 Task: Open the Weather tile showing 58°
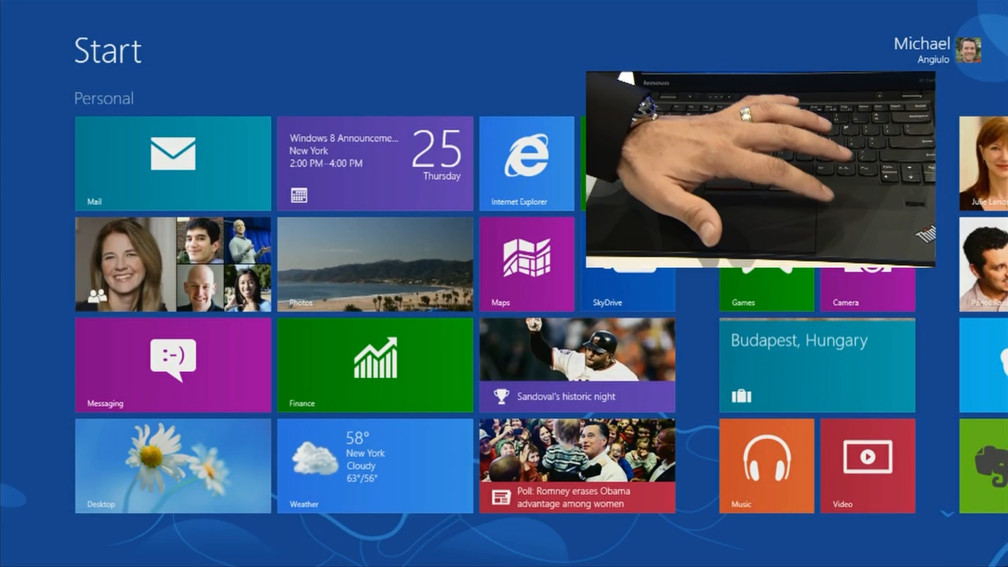[x=375, y=465]
